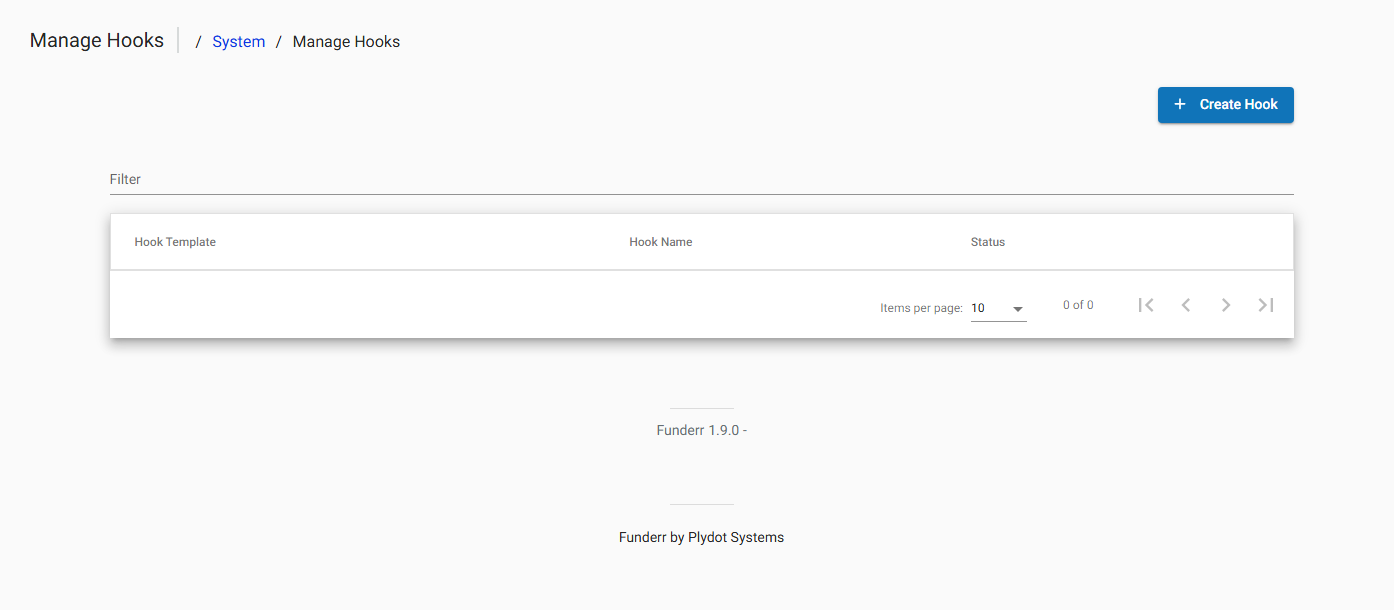Focus the Filter input field
Image resolution: width=1394 pixels, height=610 pixels.
coord(700,180)
